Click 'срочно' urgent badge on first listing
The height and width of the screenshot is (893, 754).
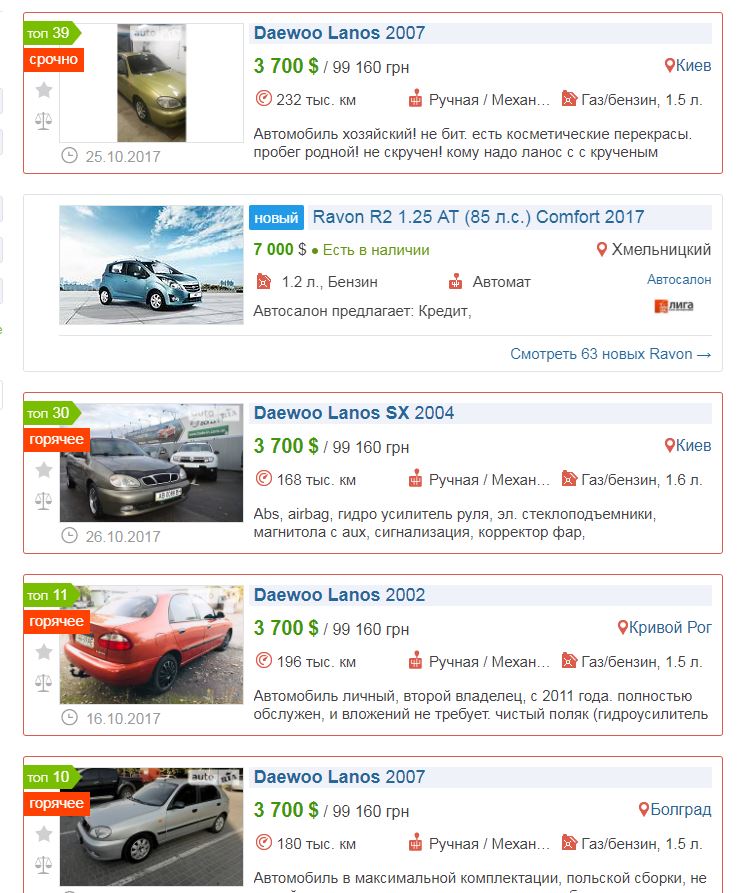pos(54,60)
